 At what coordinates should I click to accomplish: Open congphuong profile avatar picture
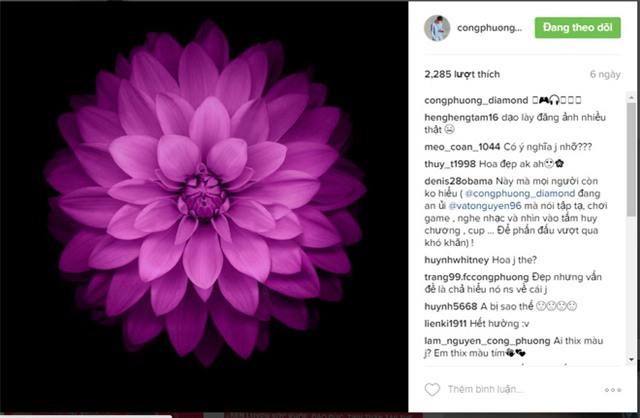click(437, 28)
